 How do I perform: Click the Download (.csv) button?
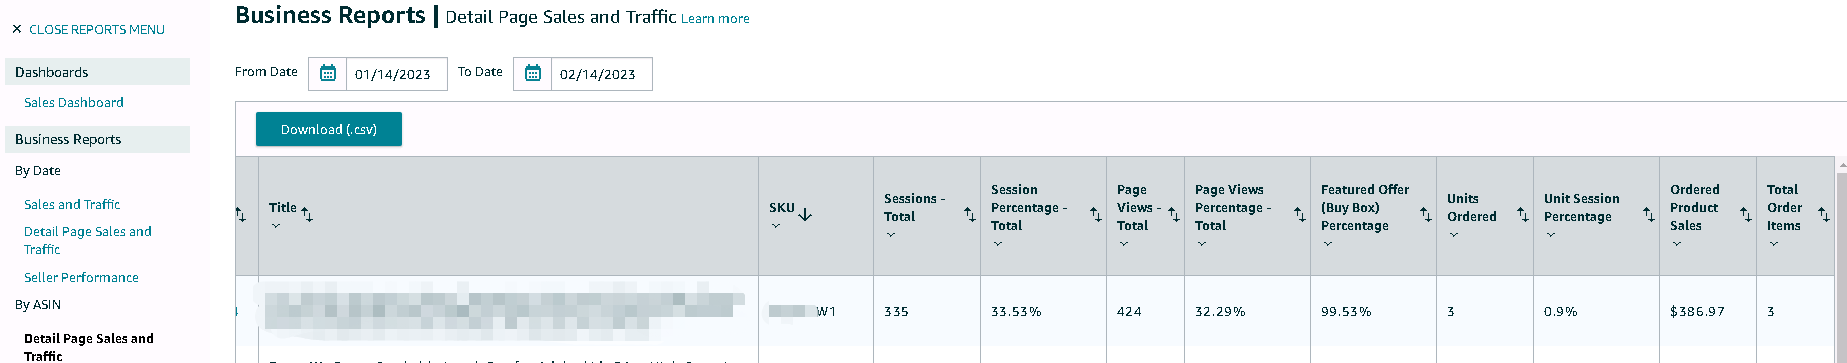point(329,129)
